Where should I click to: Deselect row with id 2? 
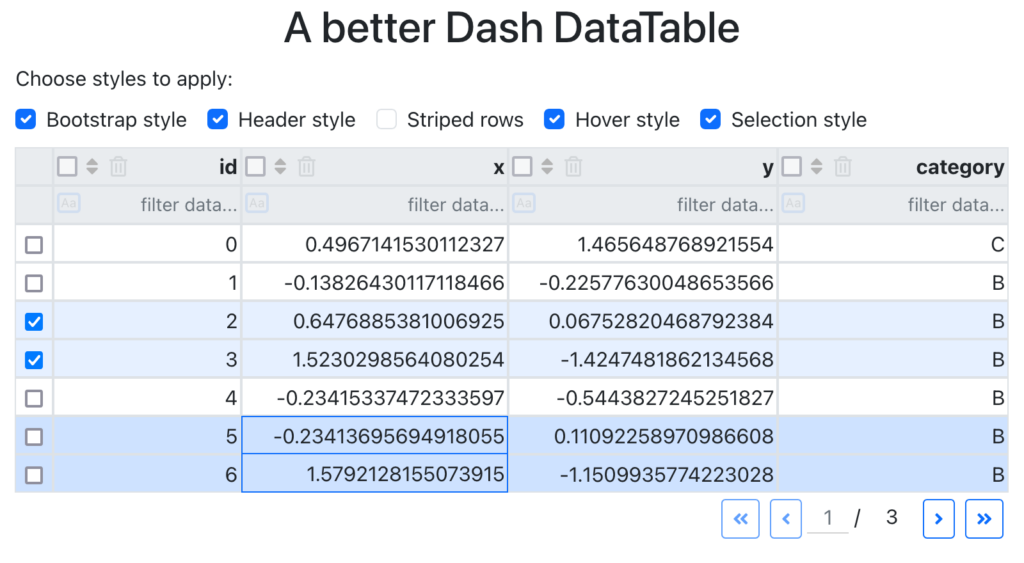[x=34, y=321]
